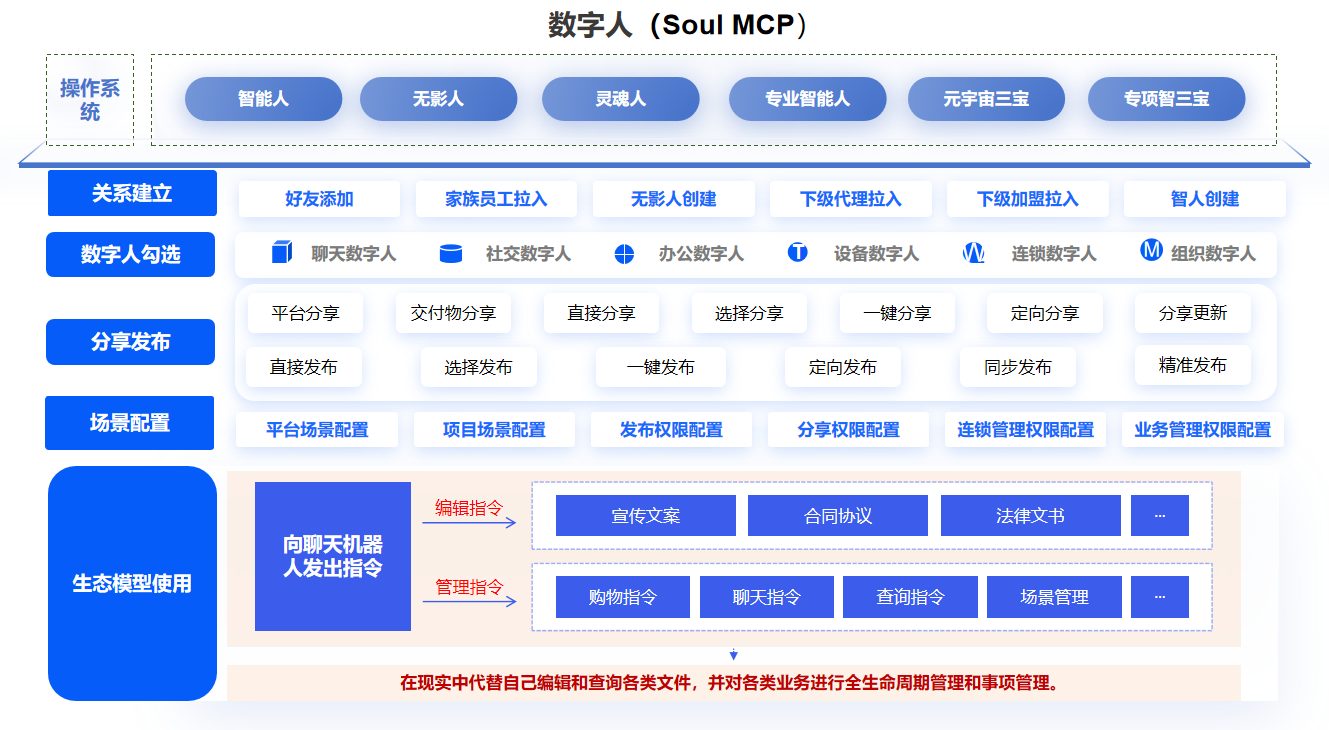
Task: Click the cube icon beside 聊天数字人
Action: 282,253
